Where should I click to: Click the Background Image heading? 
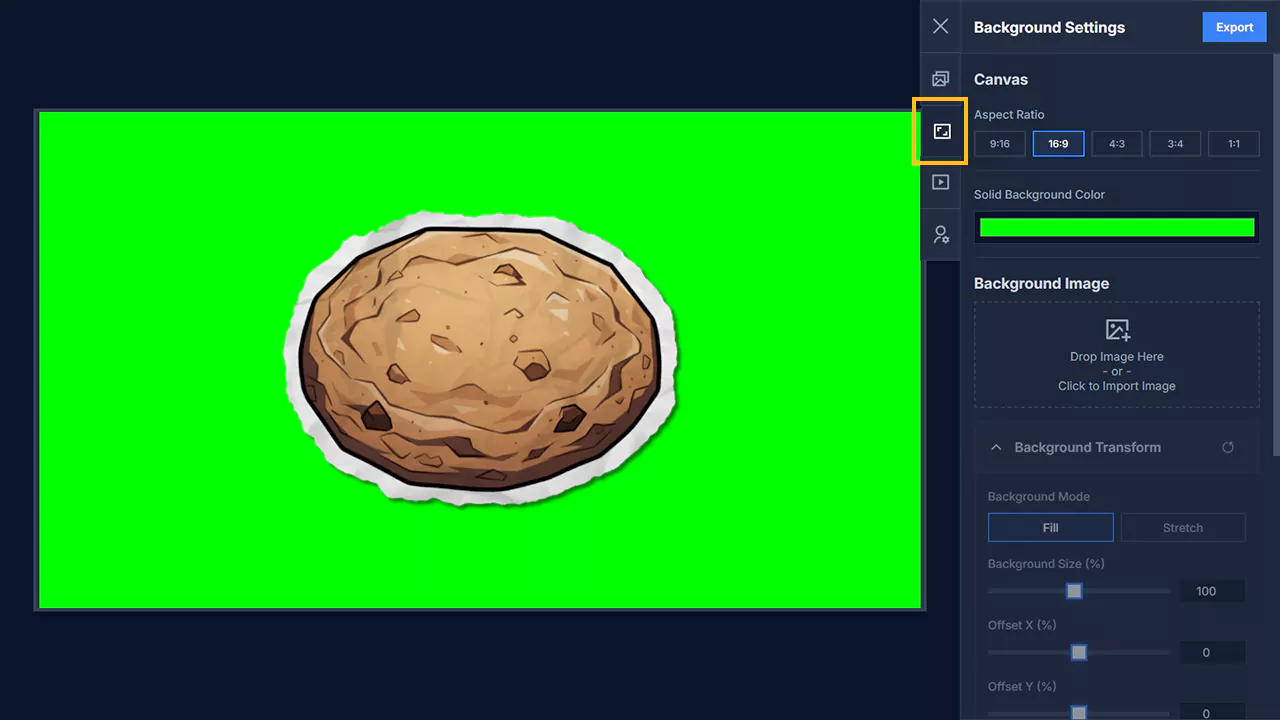1041,283
